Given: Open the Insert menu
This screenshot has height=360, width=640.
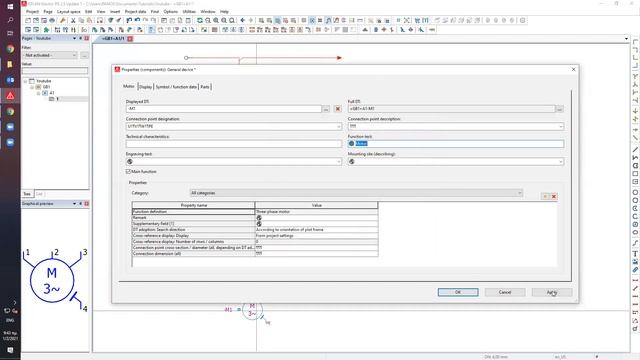Looking at the screenshot, I should 115,11.
